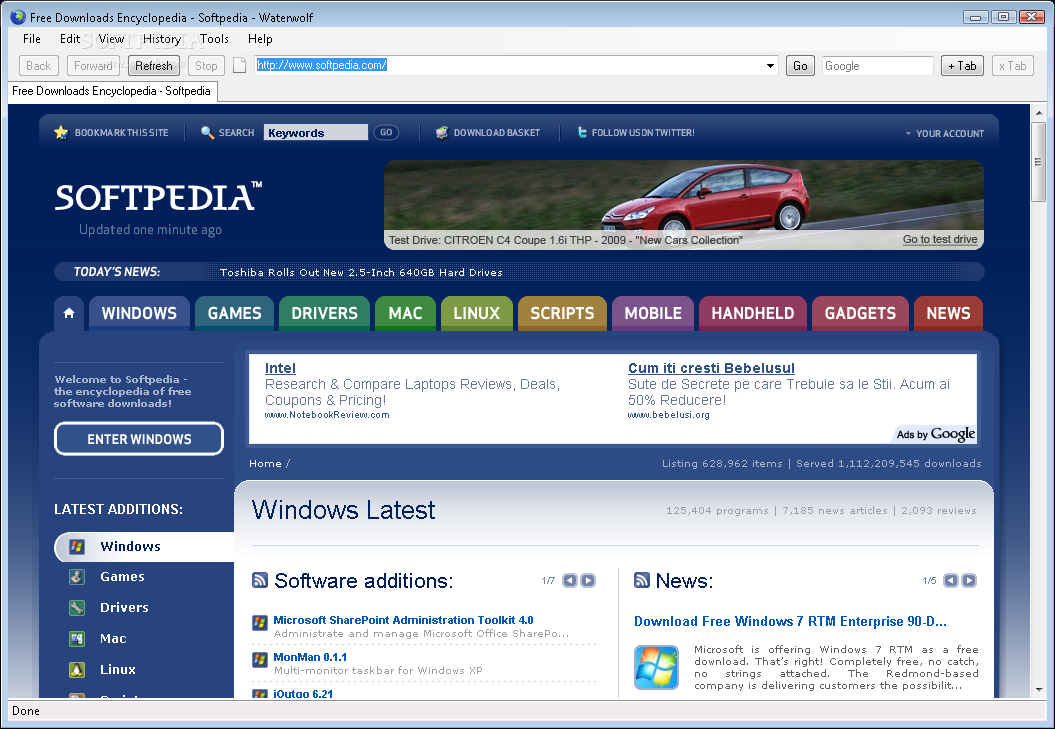Open the GADGETS category tab
This screenshot has height=729, width=1055.
(860, 313)
